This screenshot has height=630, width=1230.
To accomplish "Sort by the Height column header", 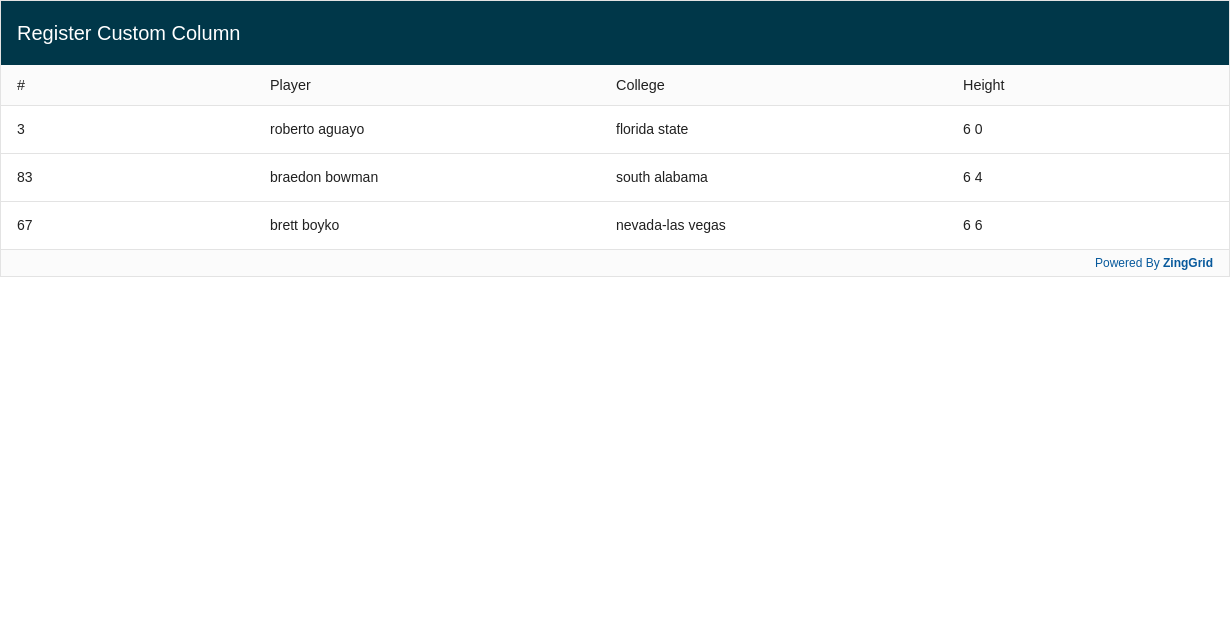I will pos(983,85).
